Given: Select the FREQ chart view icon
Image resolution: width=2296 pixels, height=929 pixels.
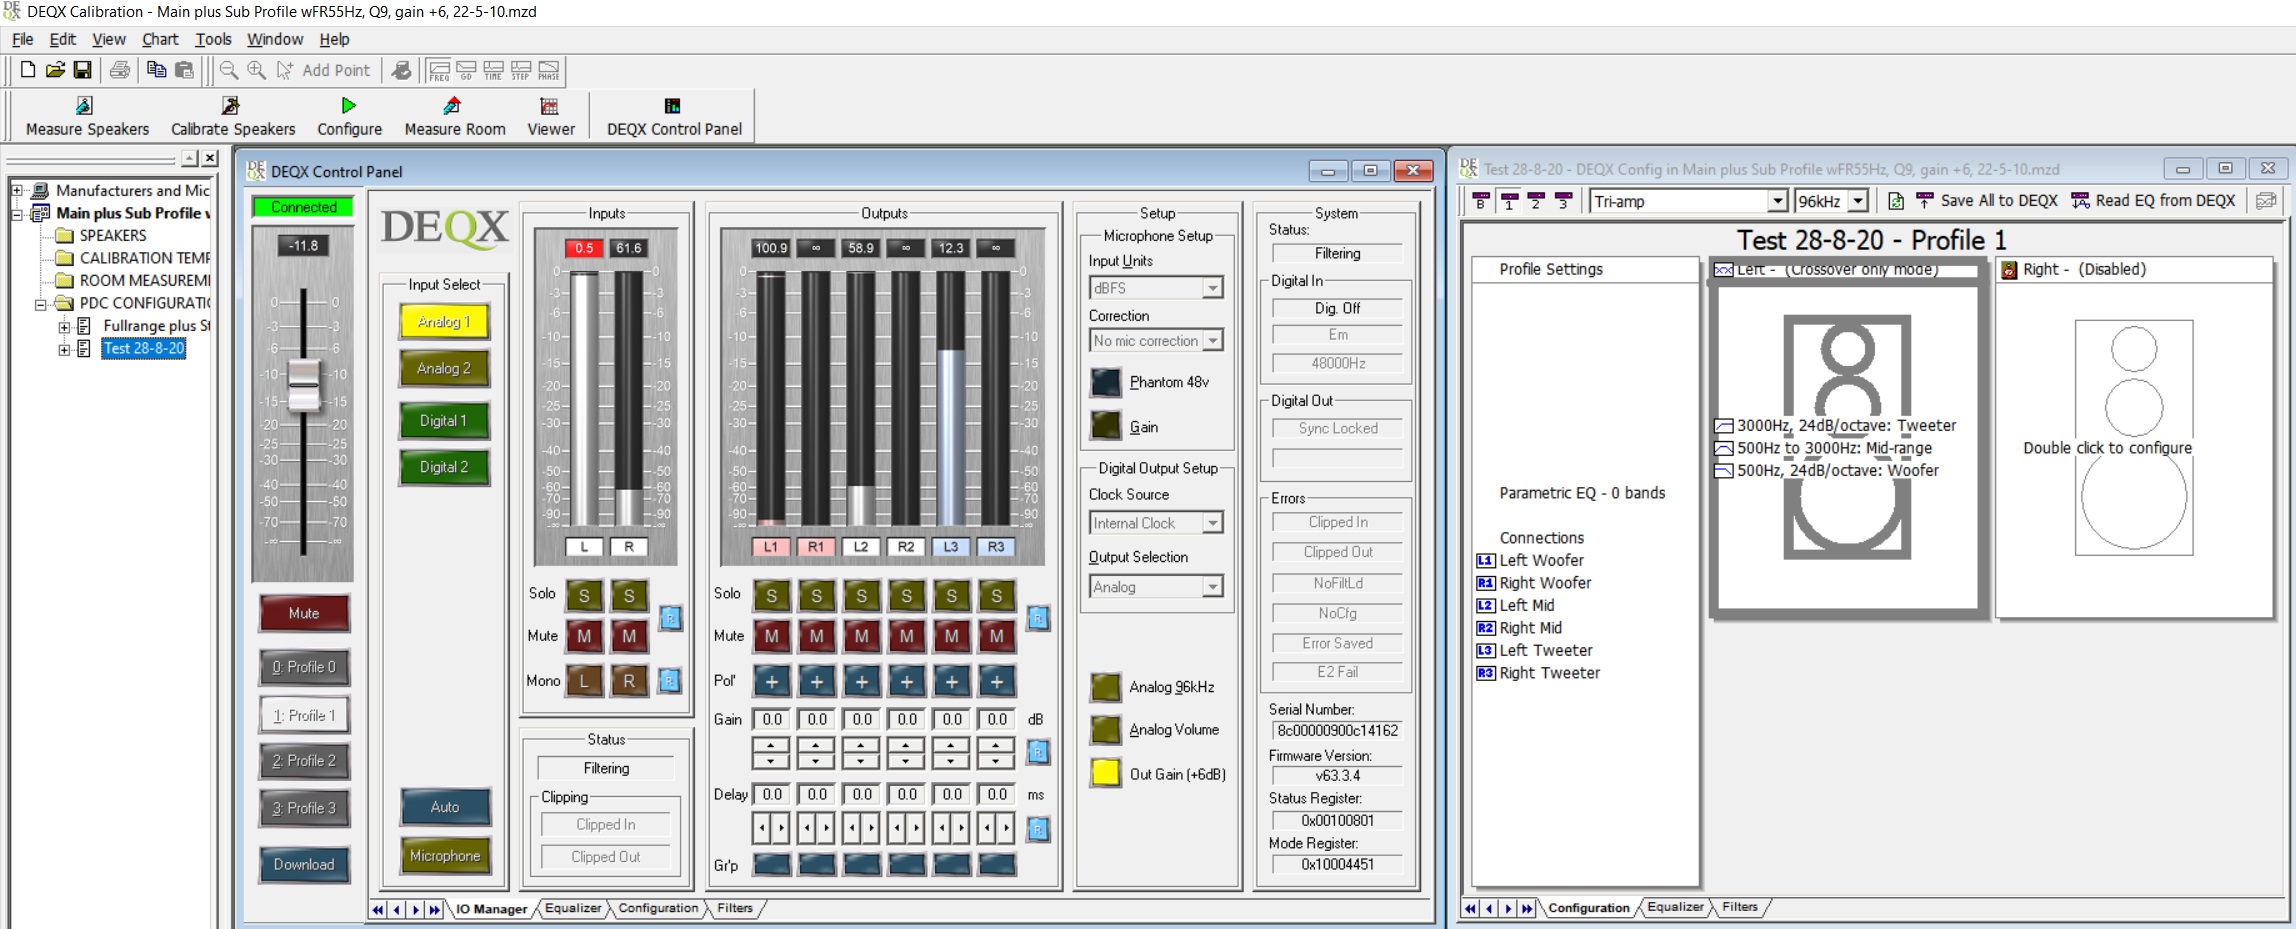Looking at the screenshot, I should [x=439, y=71].
